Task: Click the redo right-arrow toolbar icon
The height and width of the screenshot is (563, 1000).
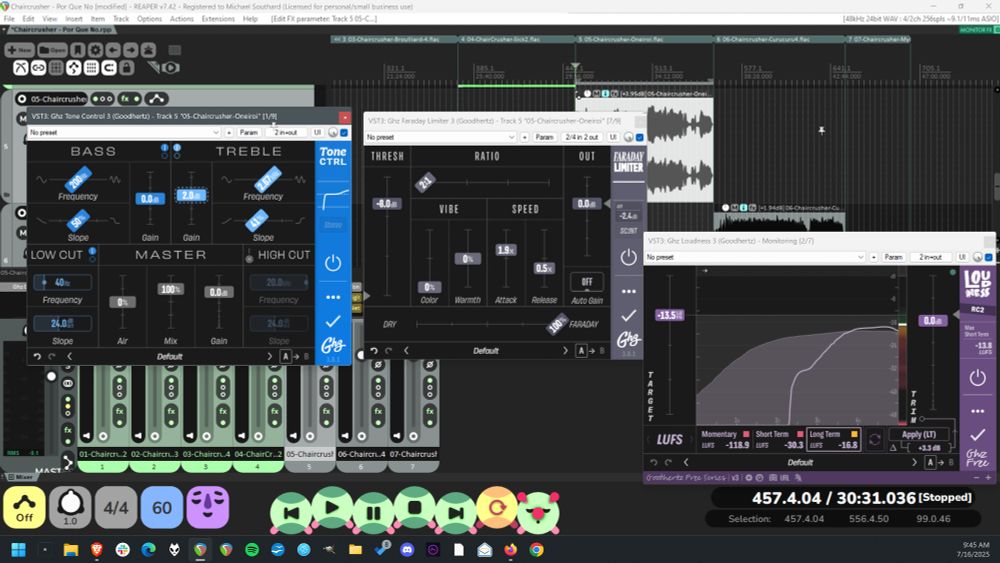Action: click(x=131, y=50)
